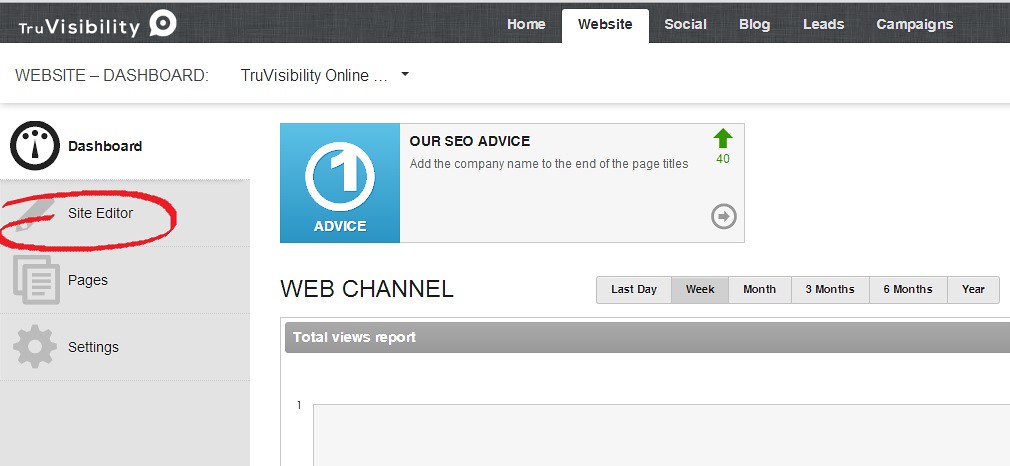
Task: Select the 6 Months range button
Action: pos(908,289)
